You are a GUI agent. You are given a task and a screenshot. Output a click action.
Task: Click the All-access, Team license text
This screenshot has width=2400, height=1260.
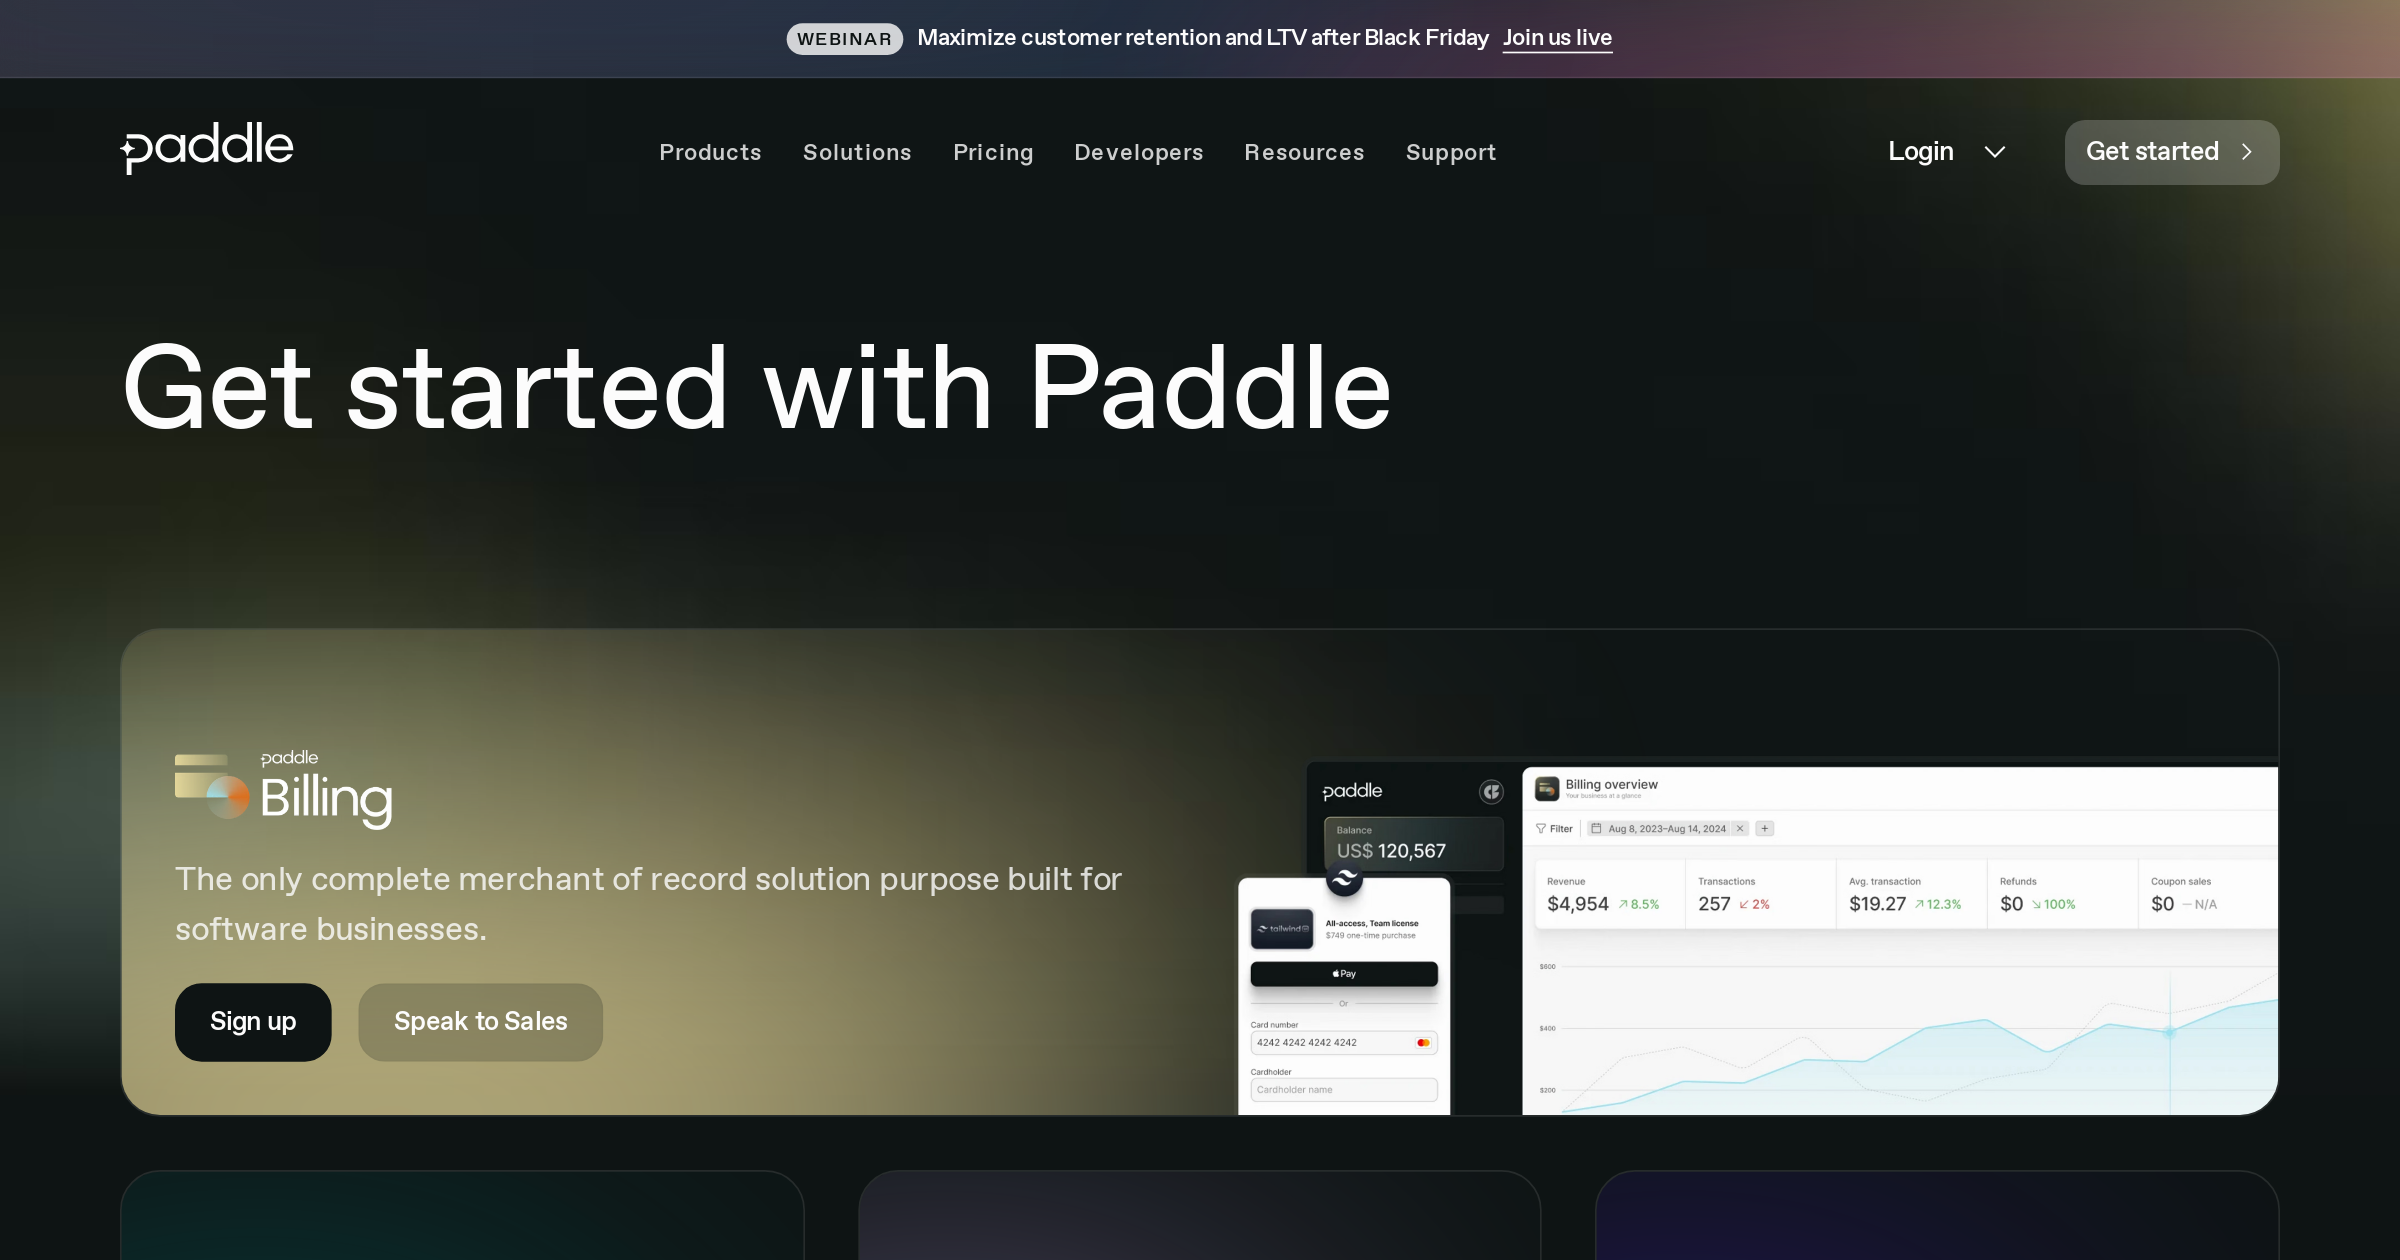tap(1372, 923)
